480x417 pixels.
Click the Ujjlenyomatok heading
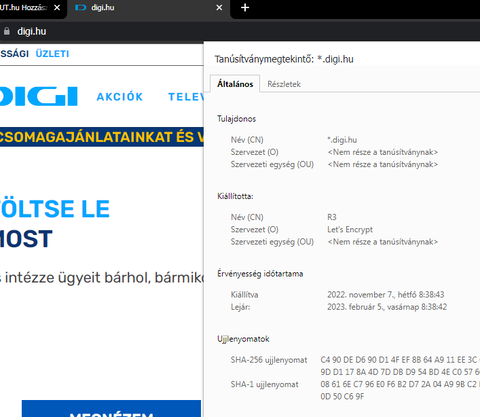243,339
